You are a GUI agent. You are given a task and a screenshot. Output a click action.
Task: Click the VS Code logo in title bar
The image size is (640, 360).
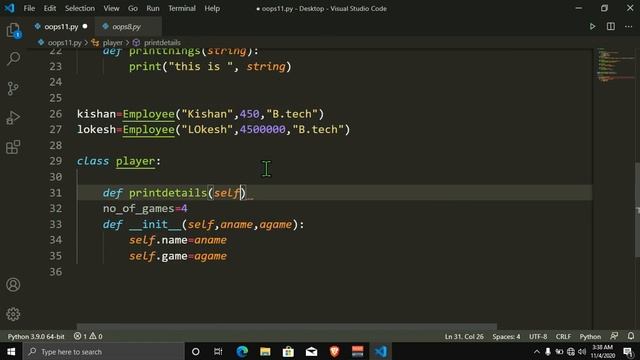pyautogui.click(x=9, y=8)
